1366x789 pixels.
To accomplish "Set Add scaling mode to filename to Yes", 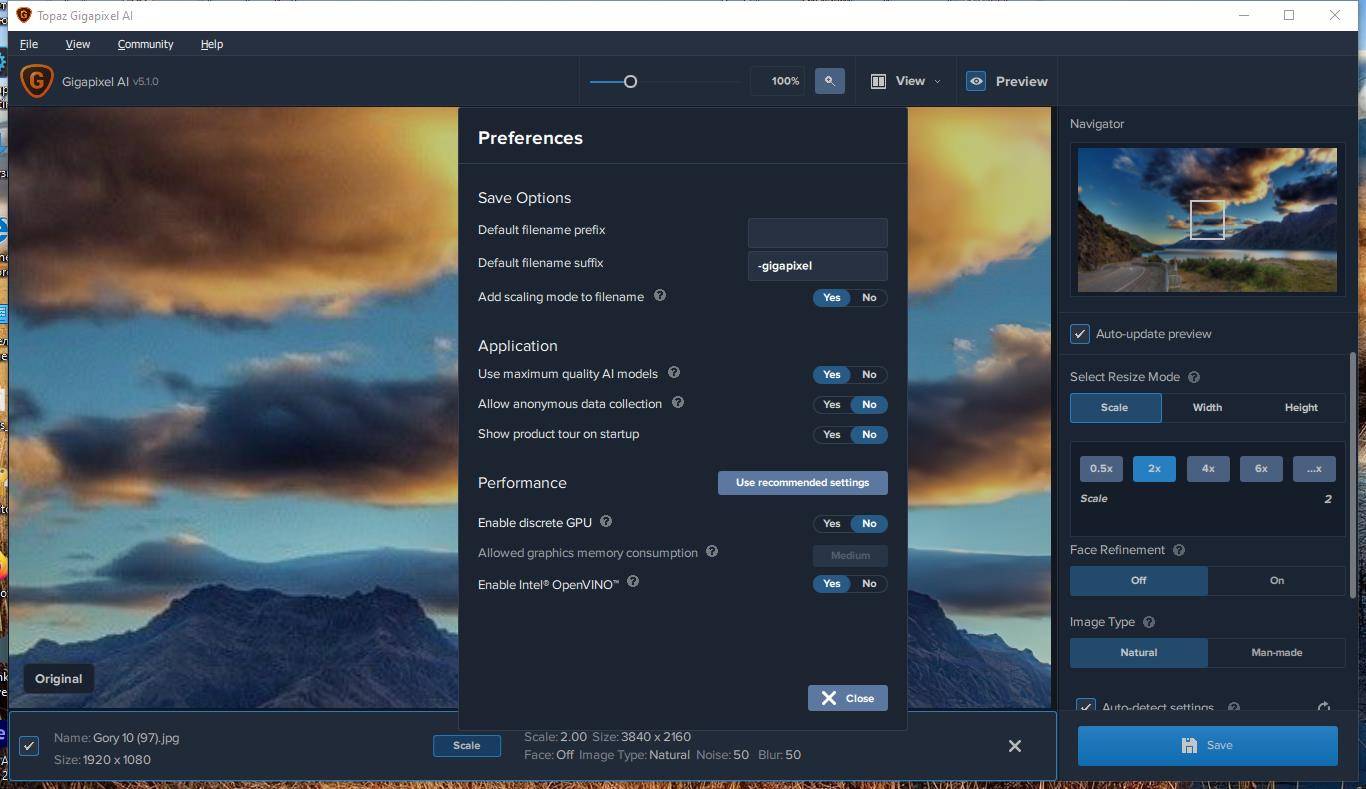I will [x=831, y=297].
